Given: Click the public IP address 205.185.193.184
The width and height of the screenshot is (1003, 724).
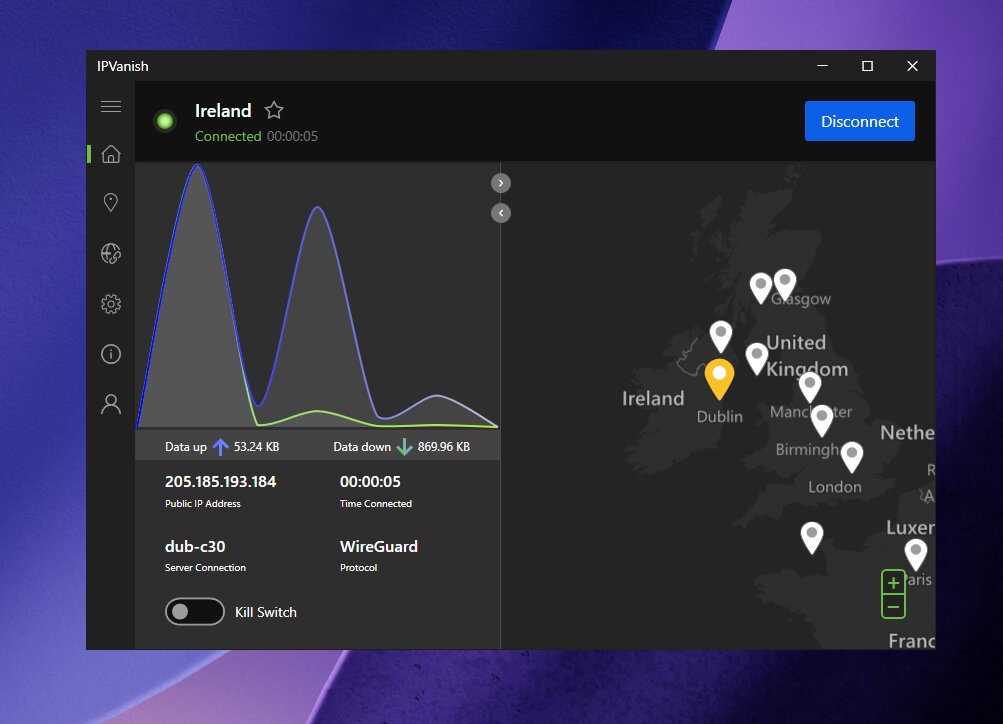Looking at the screenshot, I should tap(221, 482).
